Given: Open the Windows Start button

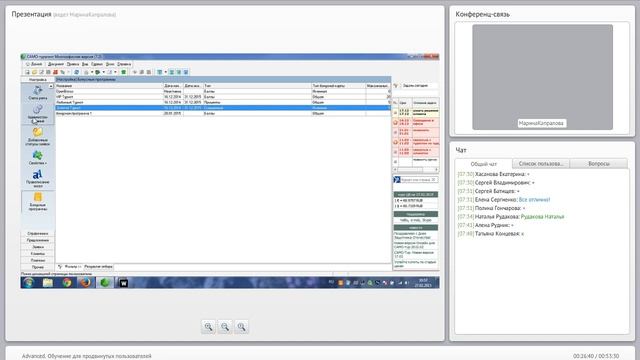Looking at the screenshot, I should tap(28, 282).
